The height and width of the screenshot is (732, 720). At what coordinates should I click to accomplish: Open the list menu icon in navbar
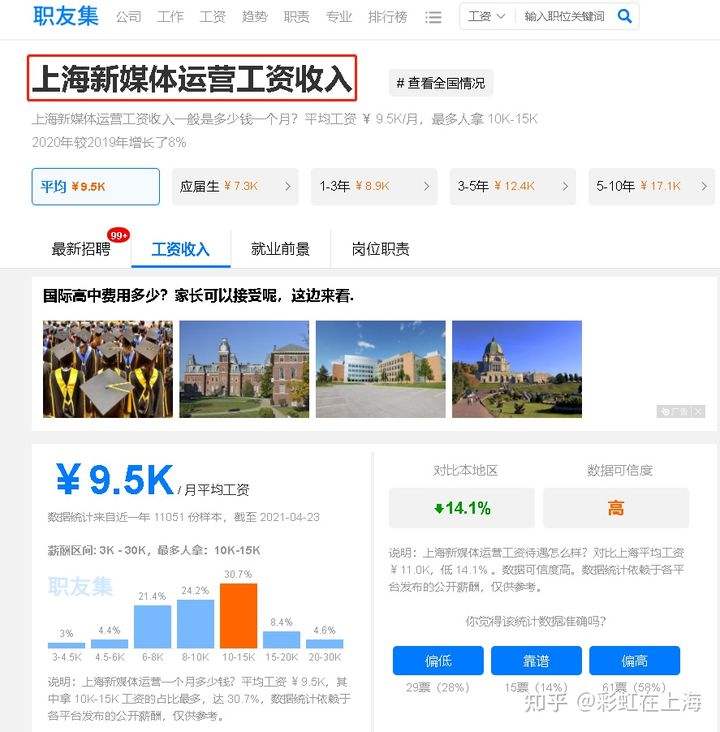tap(433, 18)
